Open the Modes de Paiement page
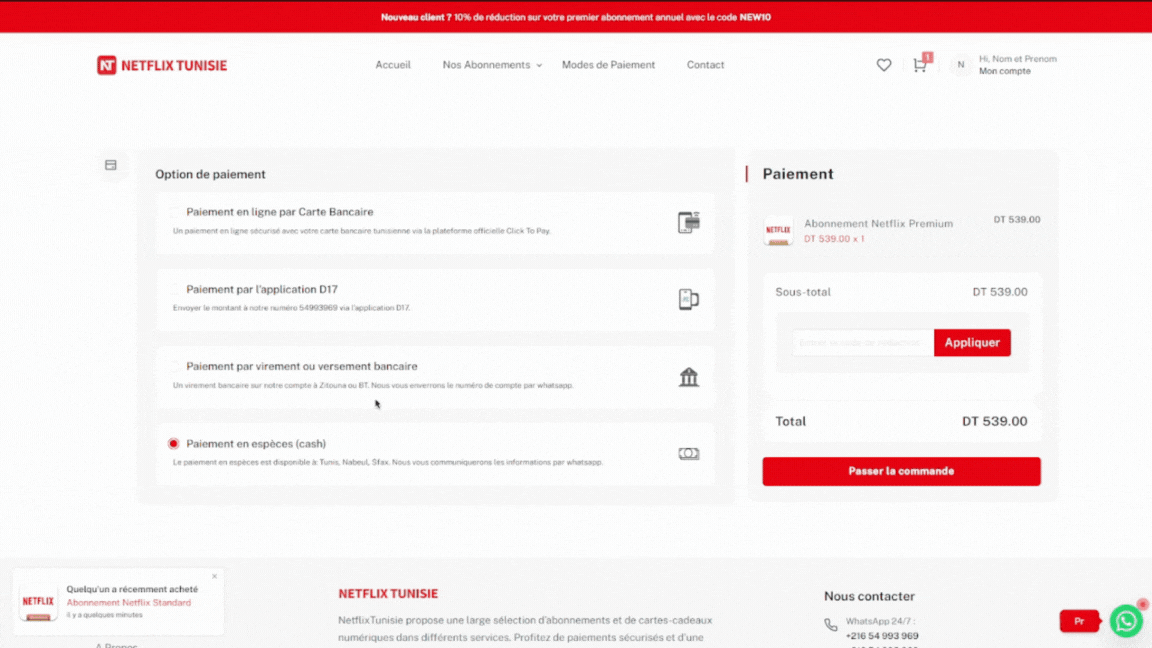This screenshot has width=1152, height=648. pyautogui.click(x=608, y=65)
